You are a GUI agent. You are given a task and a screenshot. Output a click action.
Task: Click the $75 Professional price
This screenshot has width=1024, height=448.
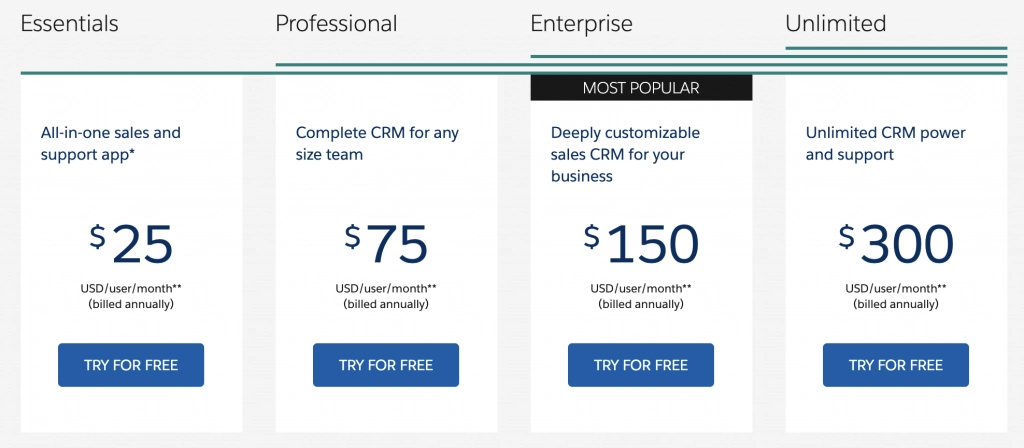(386, 244)
